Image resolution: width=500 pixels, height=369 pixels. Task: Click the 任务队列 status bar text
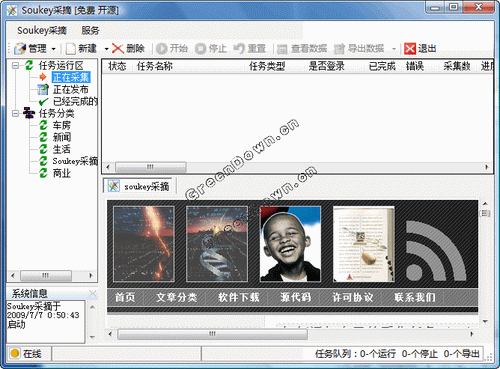point(397,354)
